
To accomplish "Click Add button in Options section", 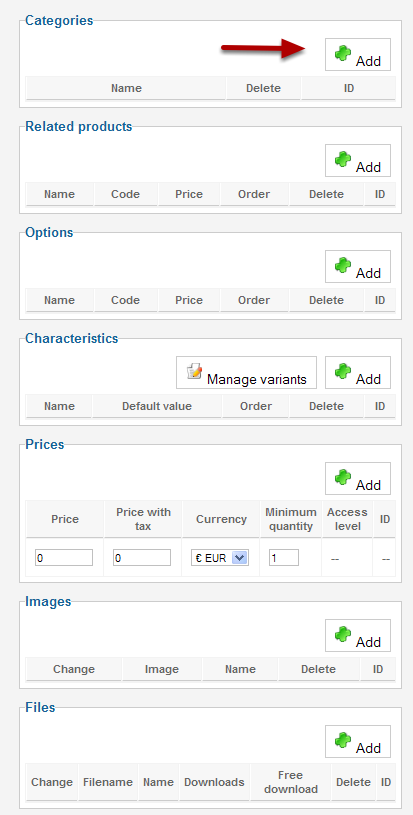I will click(358, 267).
